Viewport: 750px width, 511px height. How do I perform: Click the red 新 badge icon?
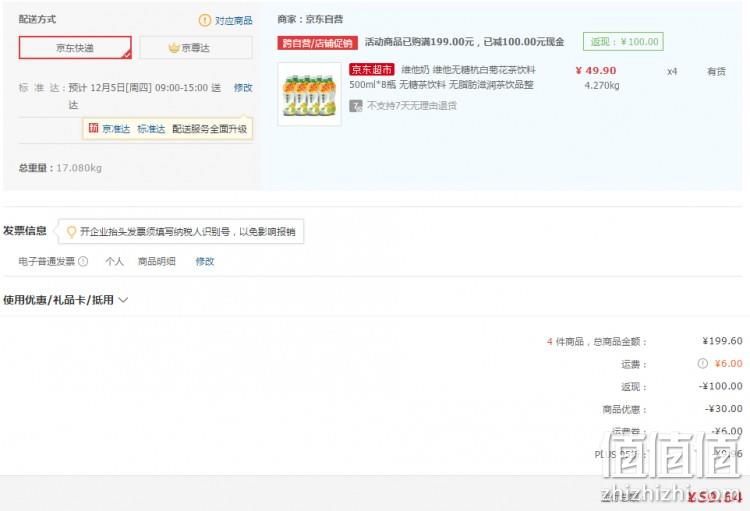[x=93, y=128]
